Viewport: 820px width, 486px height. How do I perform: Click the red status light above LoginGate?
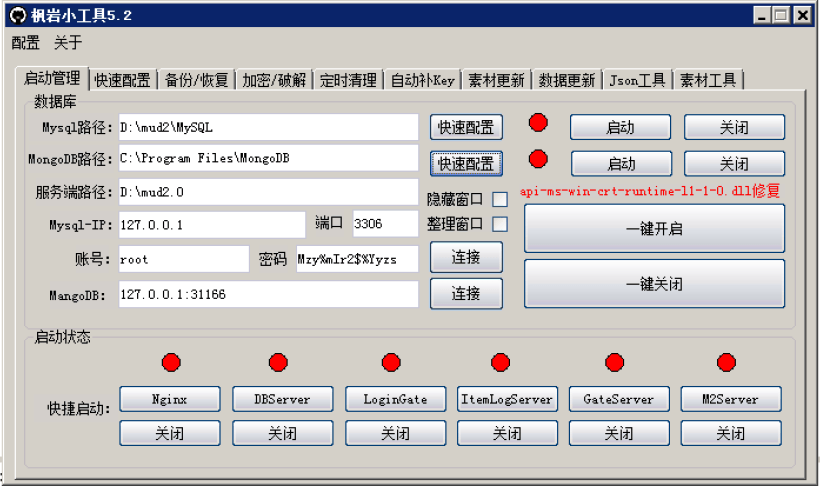pyautogui.click(x=391, y=362)
